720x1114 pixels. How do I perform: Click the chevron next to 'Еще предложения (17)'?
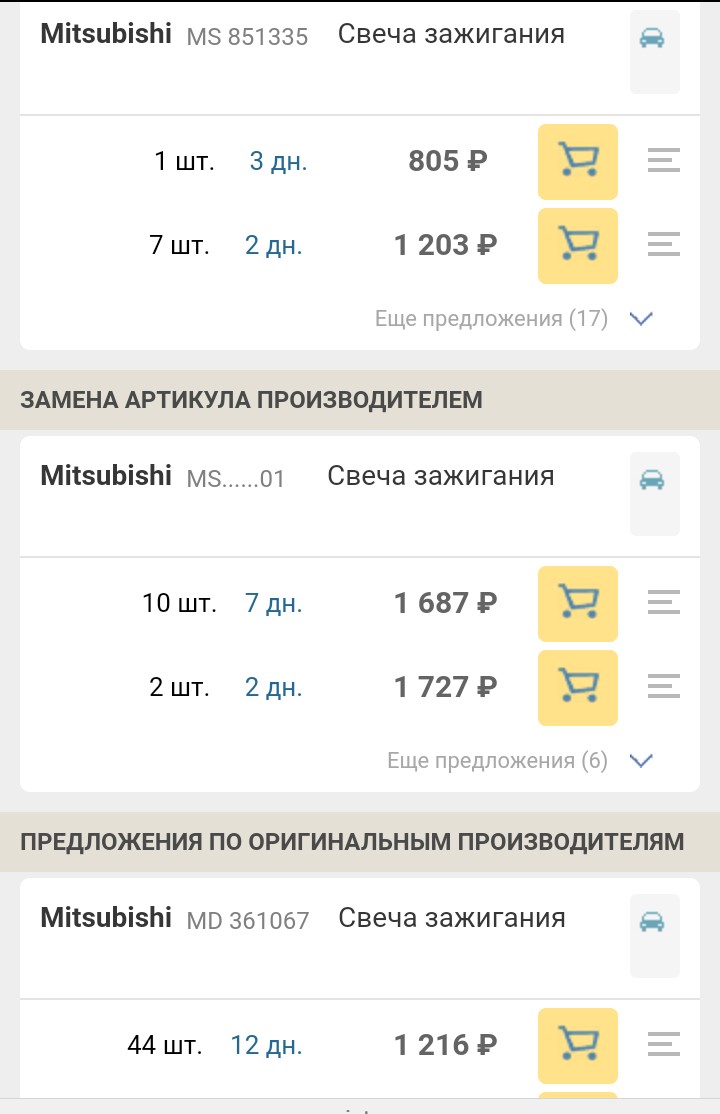pos(641,319)
